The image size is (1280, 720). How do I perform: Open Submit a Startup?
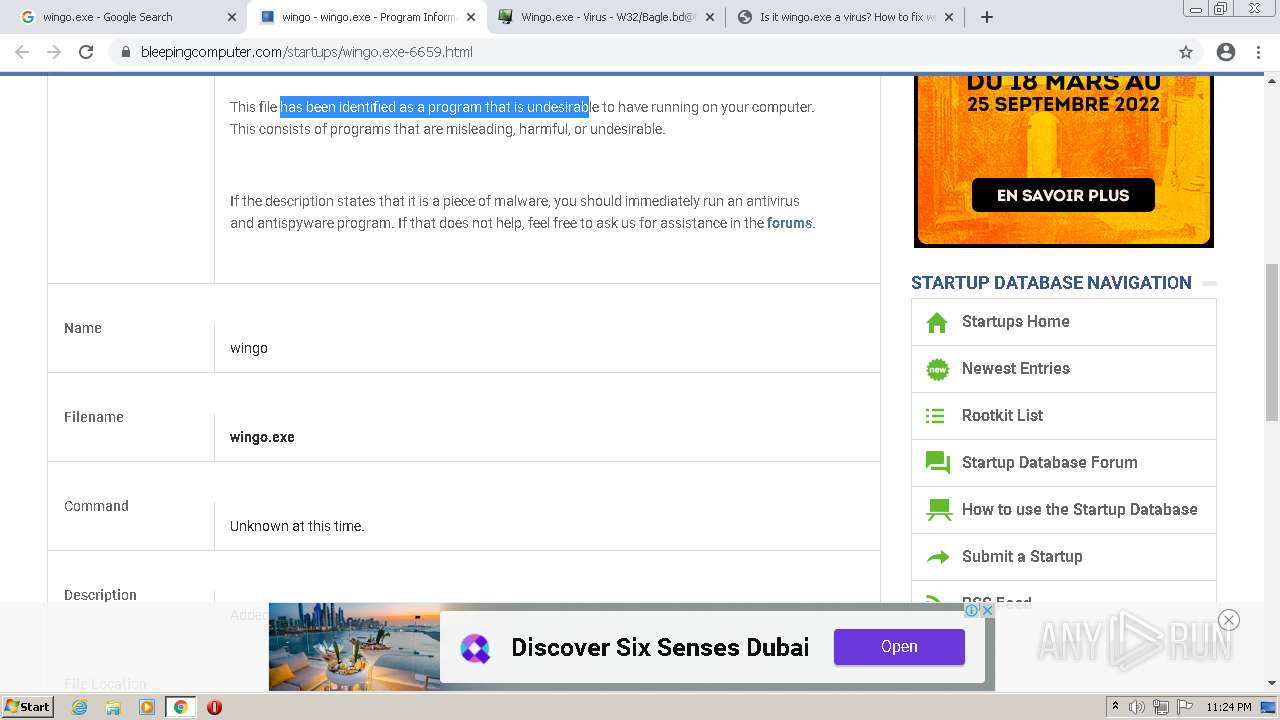pos(1022,556)
